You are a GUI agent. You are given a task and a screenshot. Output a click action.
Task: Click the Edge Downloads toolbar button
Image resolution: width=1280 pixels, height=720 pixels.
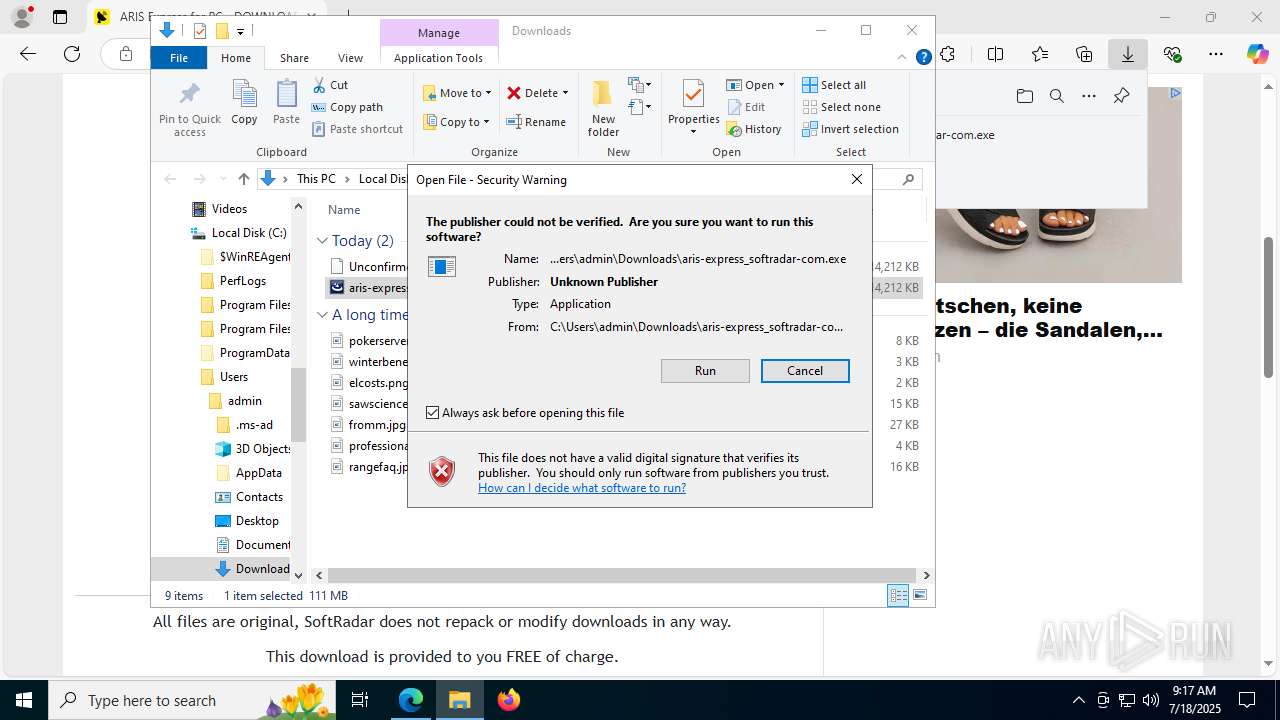pyautogui.click(x=1127, y=54)
